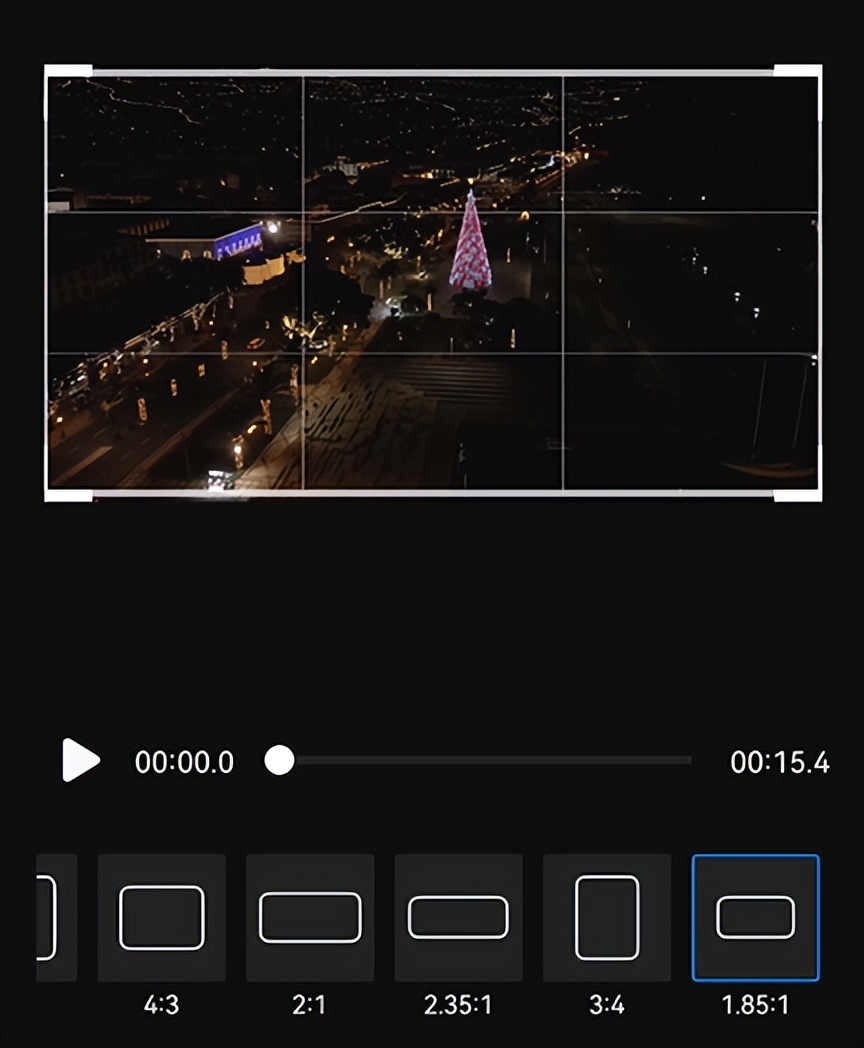This screenshot has width=864, height=1048.
Task: Click the 2.35:1 label text
Action: pyautogui.click(x=458, y=1005)
